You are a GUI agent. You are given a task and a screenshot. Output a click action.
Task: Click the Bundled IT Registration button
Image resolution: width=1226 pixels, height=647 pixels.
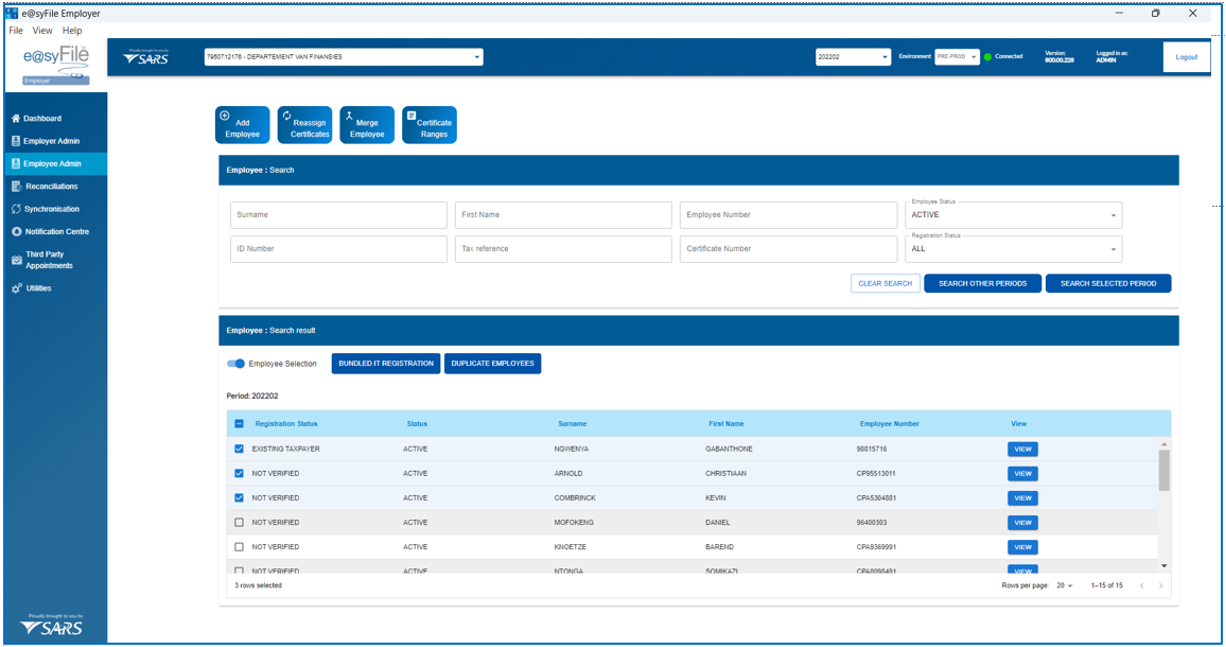pyautogui.click(x=386, y=364)
